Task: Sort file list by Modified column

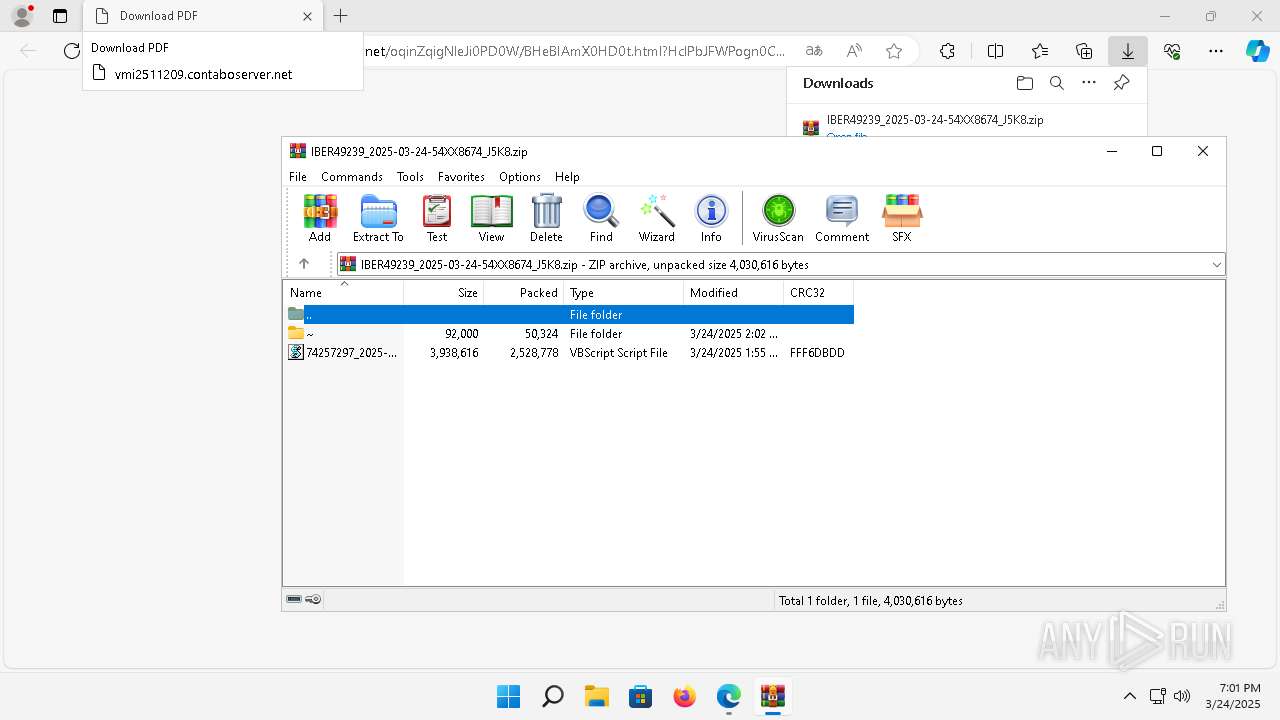Action: point(734,293)
